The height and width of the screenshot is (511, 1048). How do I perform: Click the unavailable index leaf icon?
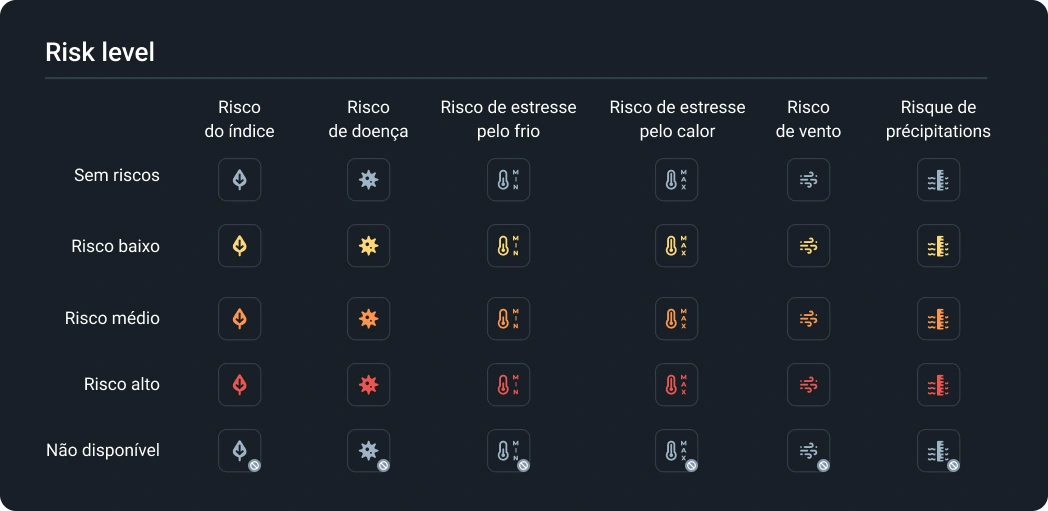click(240, 451)
